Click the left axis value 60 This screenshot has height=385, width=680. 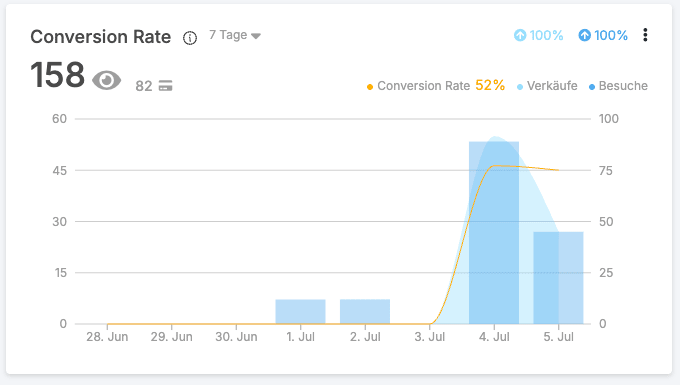[x=59, y=119]
